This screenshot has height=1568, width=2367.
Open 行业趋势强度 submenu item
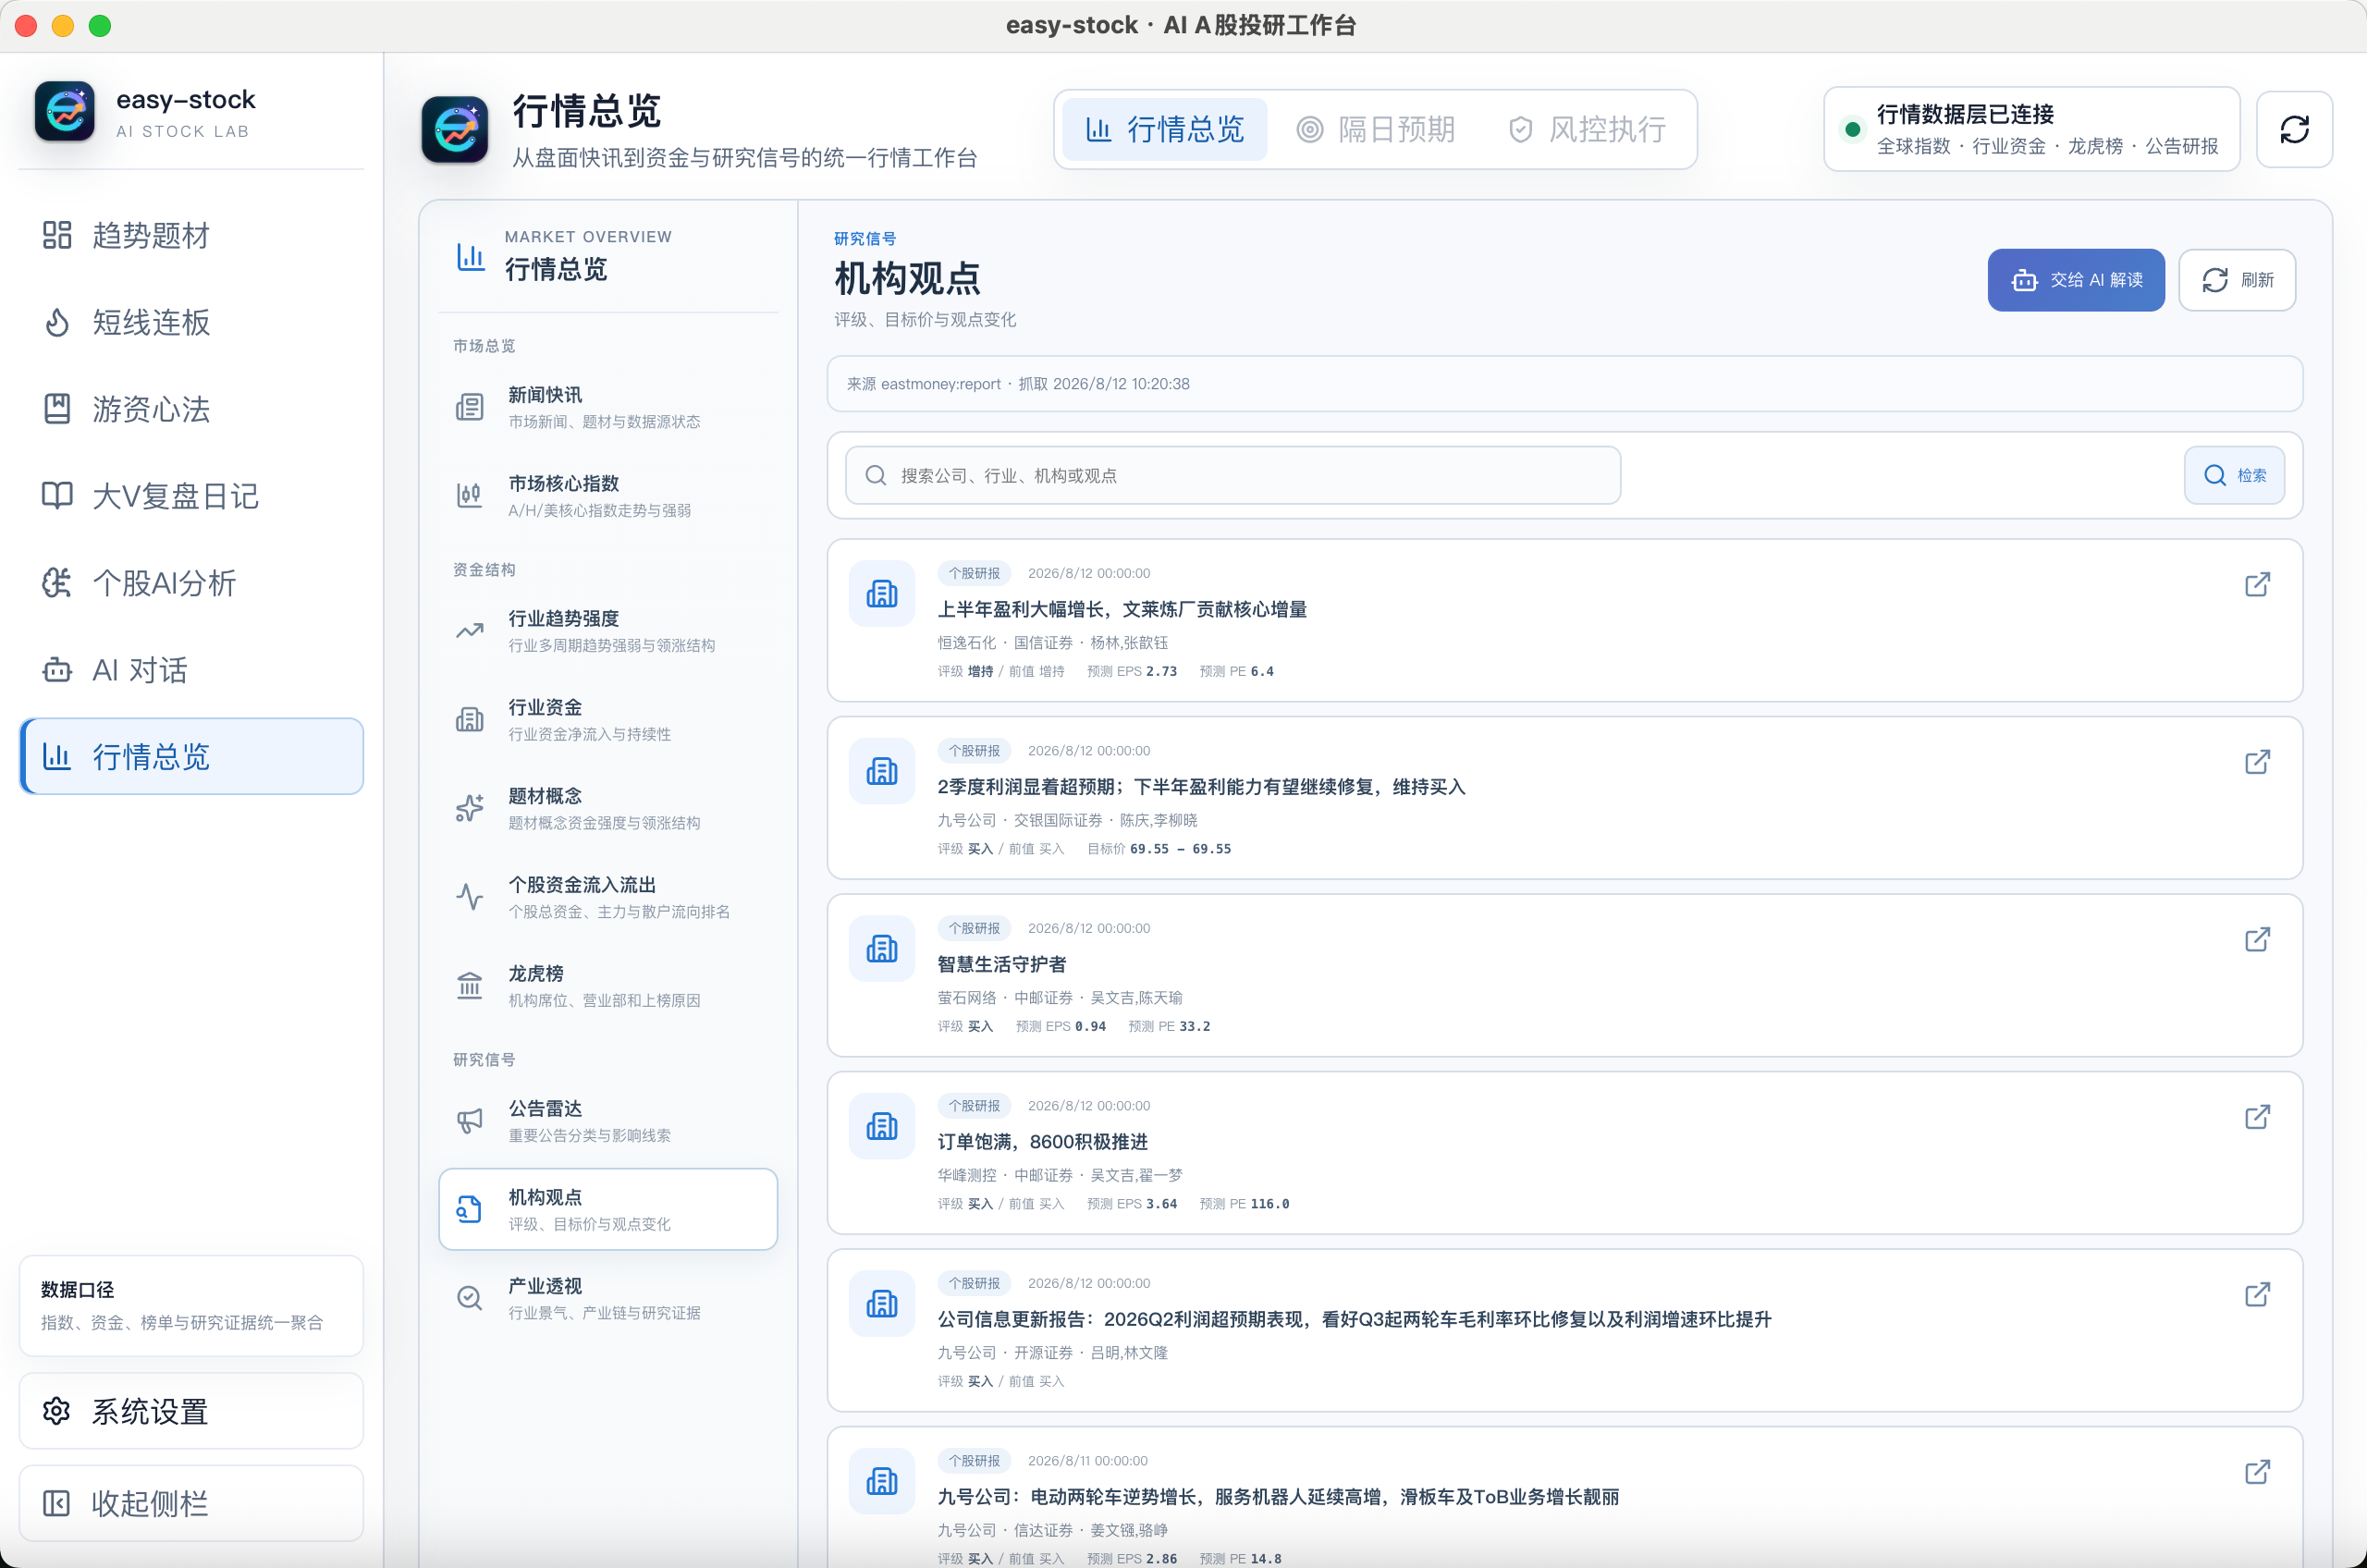pyautogui.click(x=608, y=631)
